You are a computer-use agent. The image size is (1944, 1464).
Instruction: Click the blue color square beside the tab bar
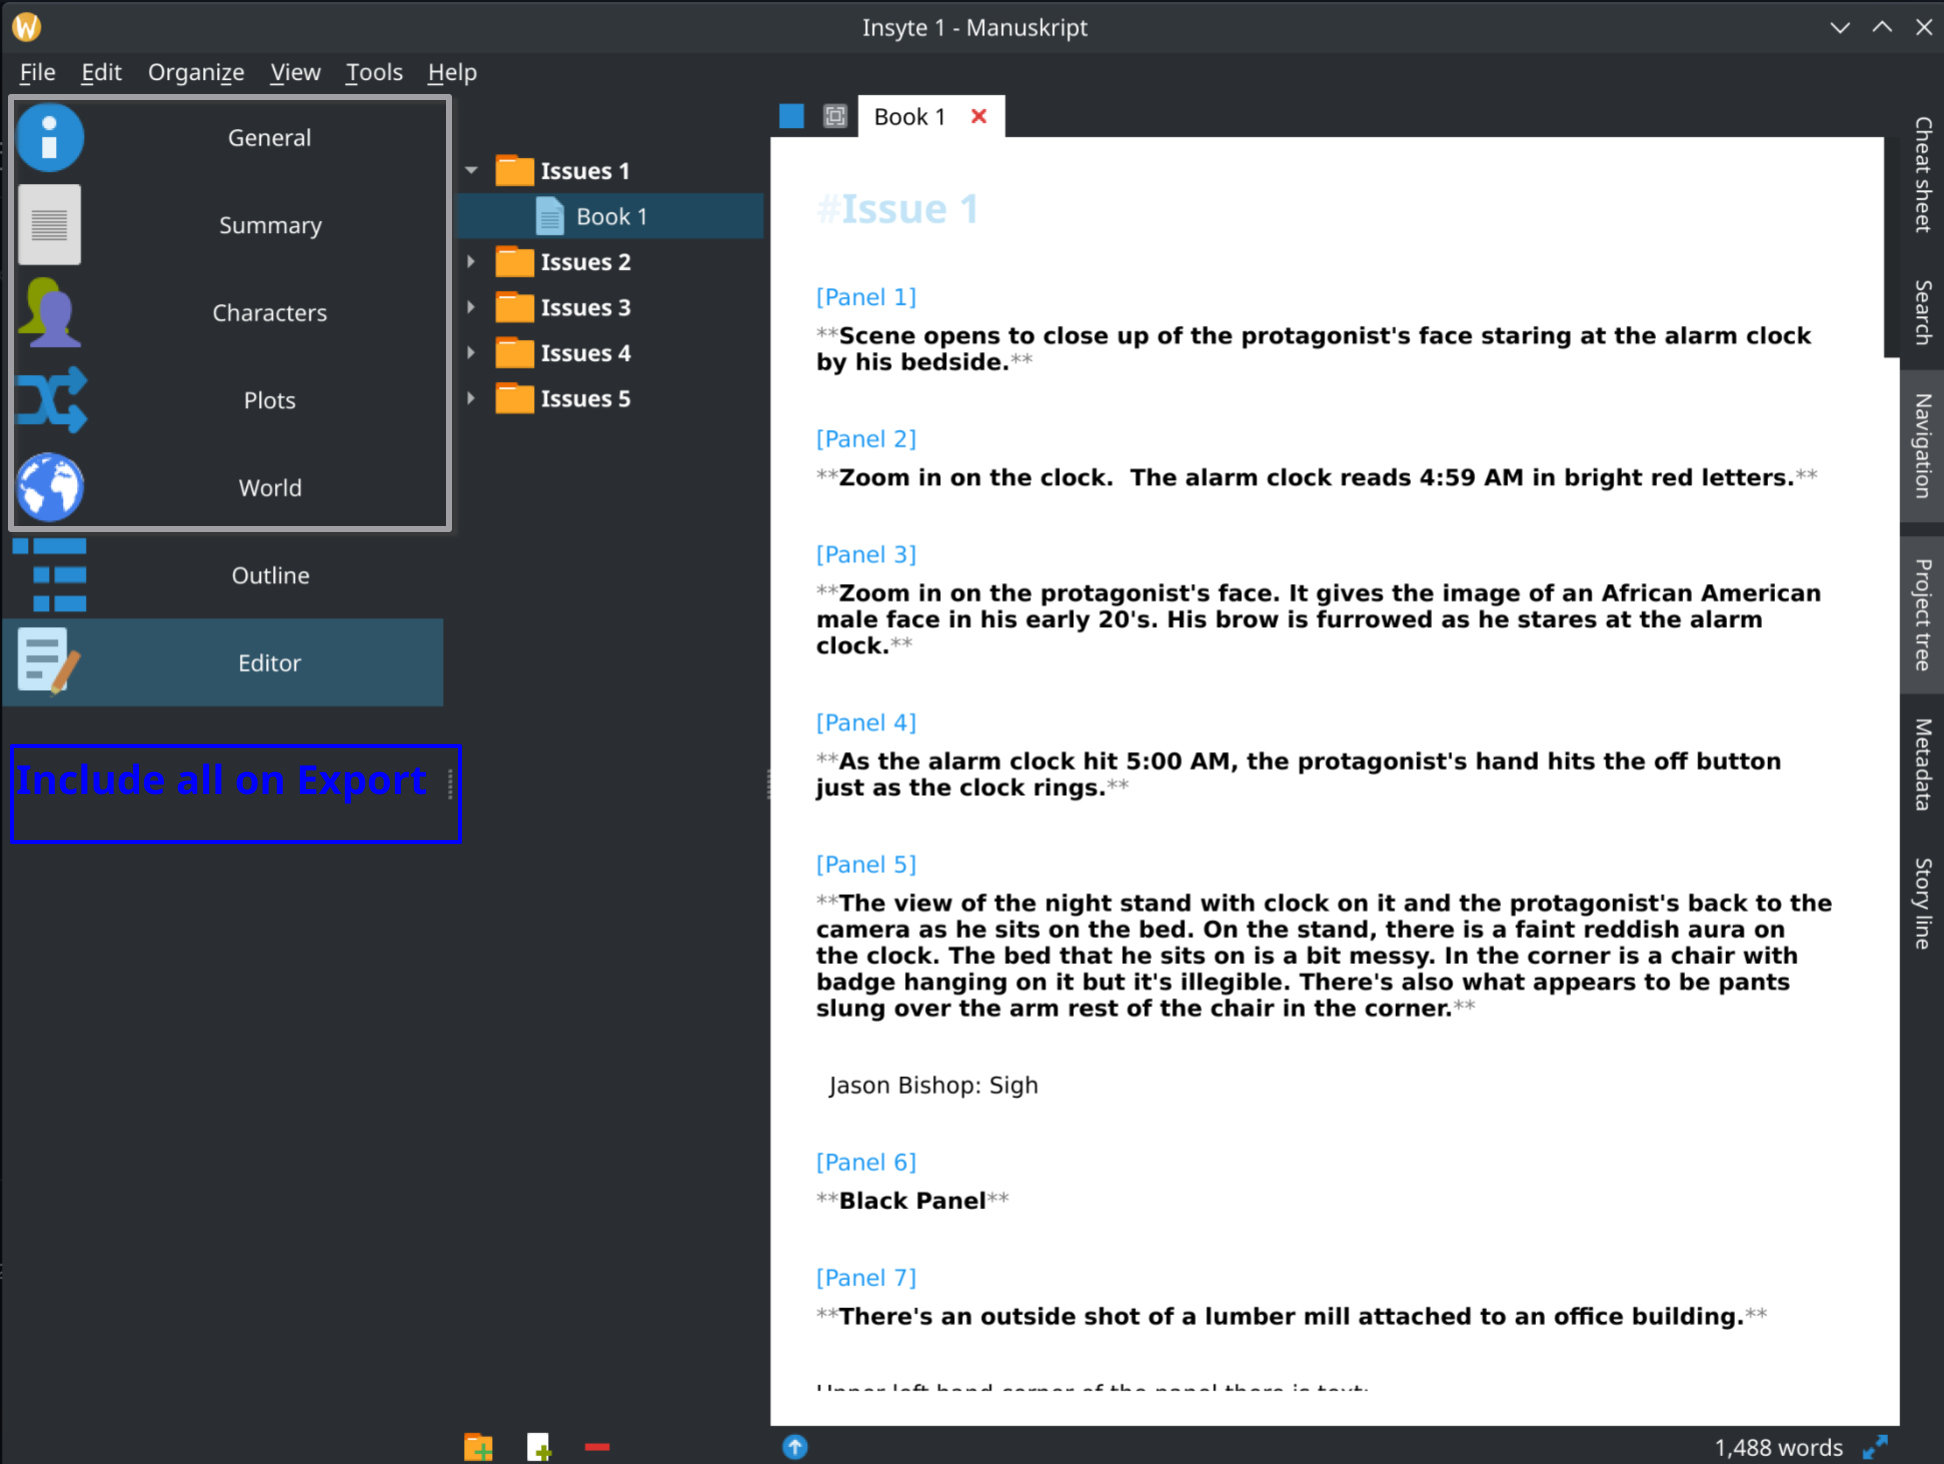click(x=790, y=116)
